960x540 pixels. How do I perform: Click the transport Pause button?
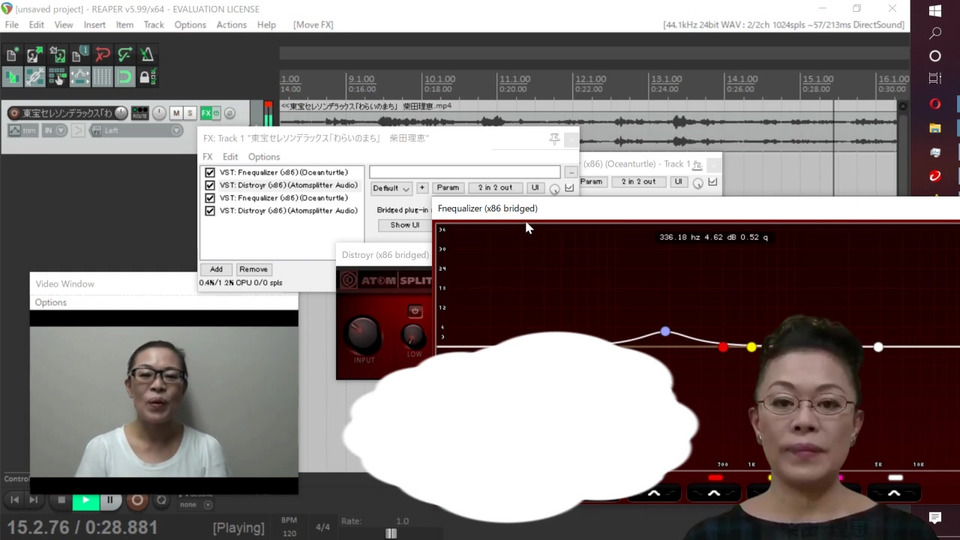110,501
